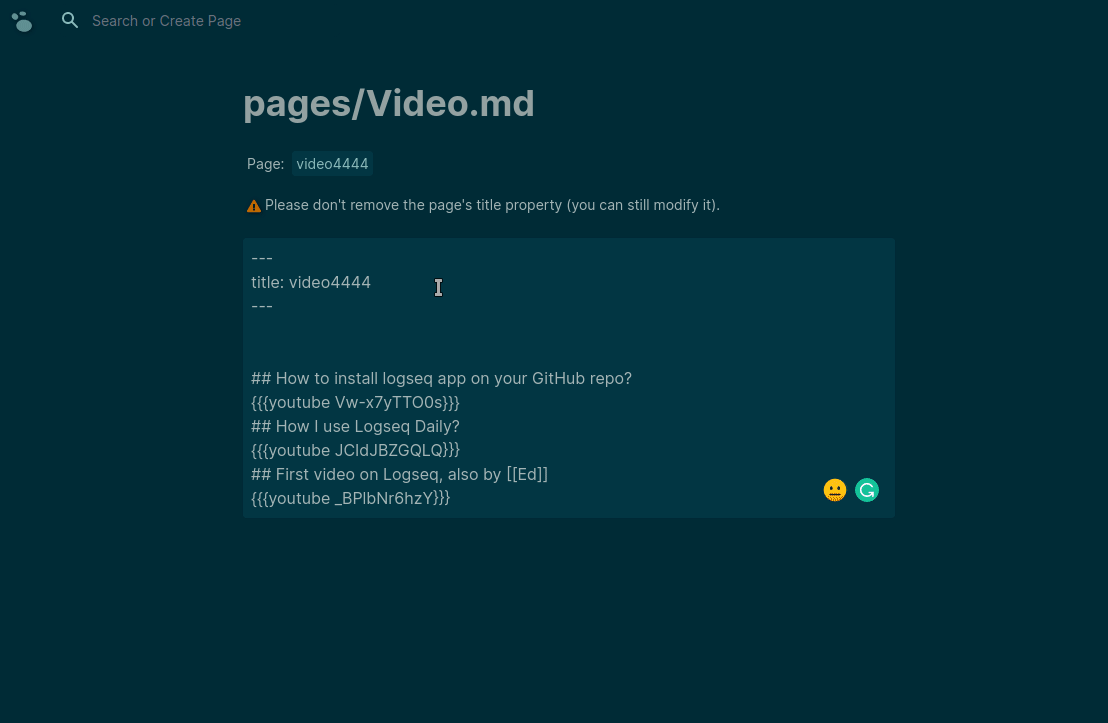The height and width of the screenshot is (723, 1108).
Task: Select the youtube JCIdJBZGQLQ macro line
Action: pyautogui.click(x=355, y=450)
